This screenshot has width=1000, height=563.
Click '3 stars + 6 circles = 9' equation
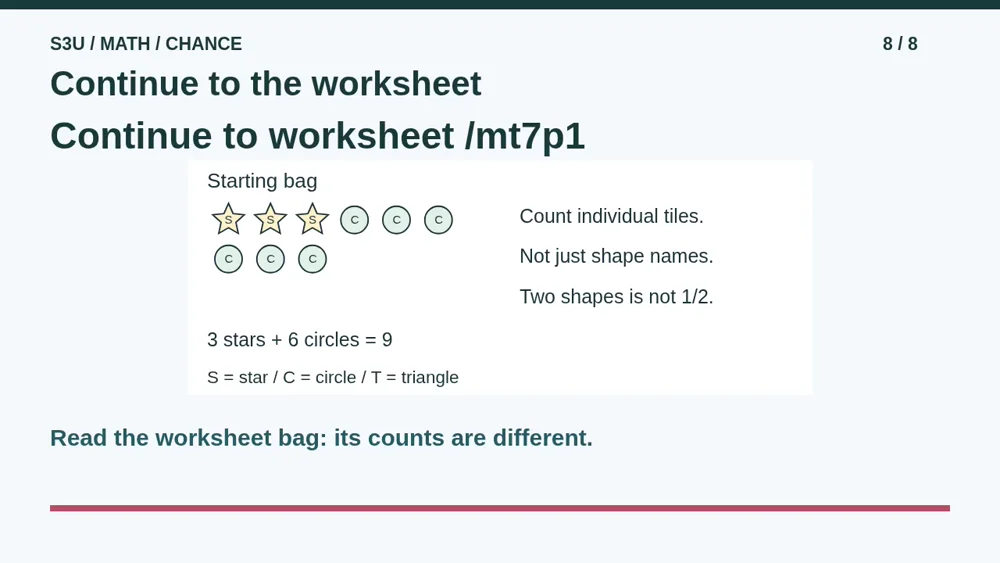pyautogui.click(x=300, y=340)
